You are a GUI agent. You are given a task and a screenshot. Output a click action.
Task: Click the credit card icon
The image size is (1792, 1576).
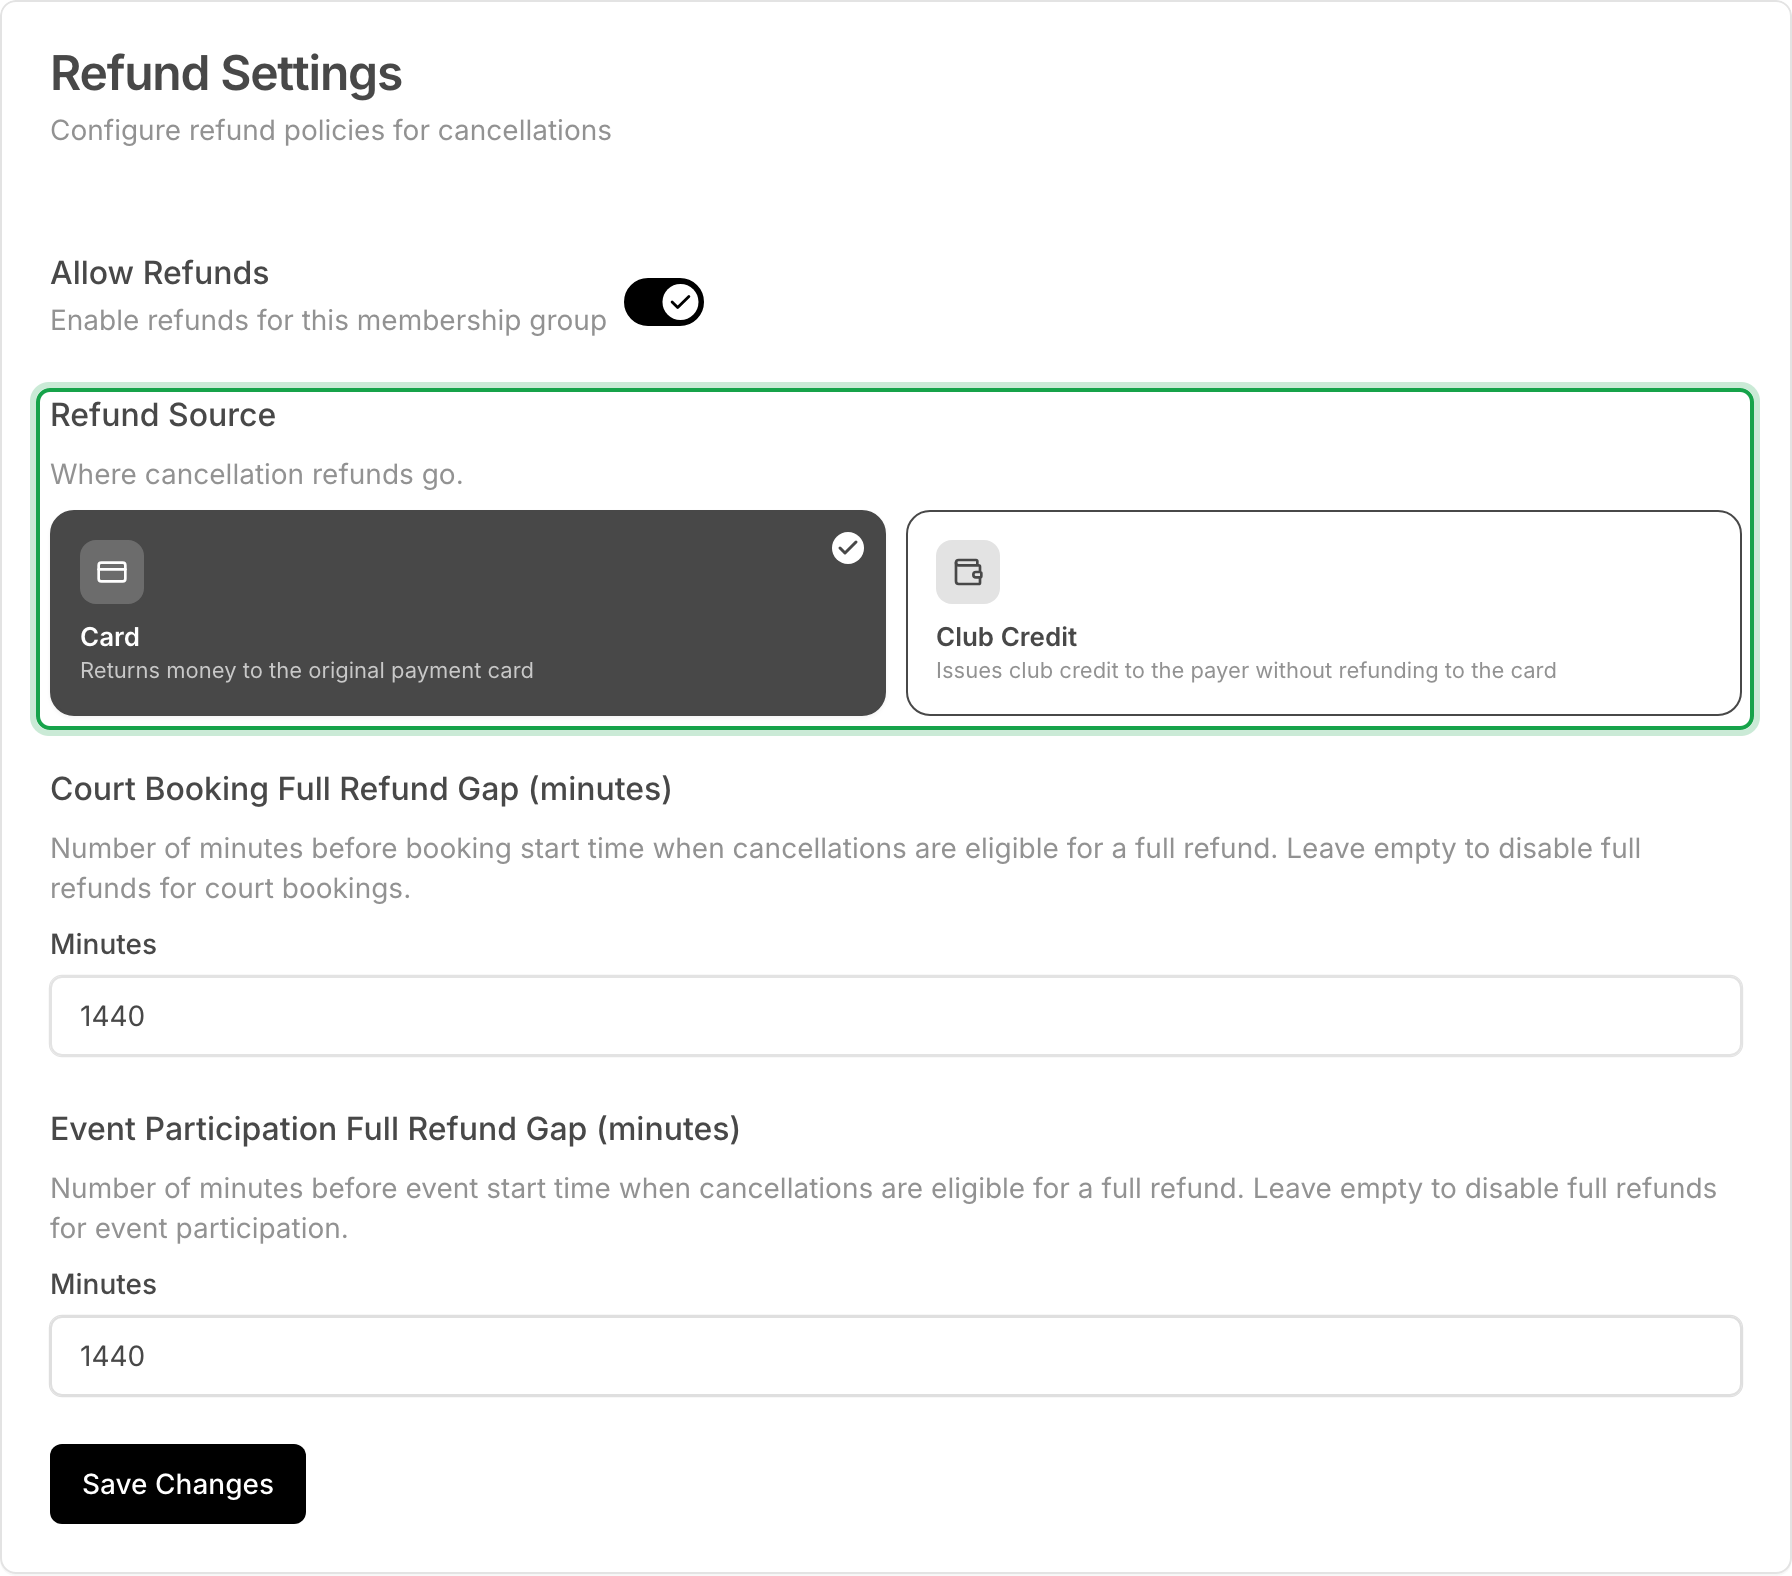click(112, 572)
